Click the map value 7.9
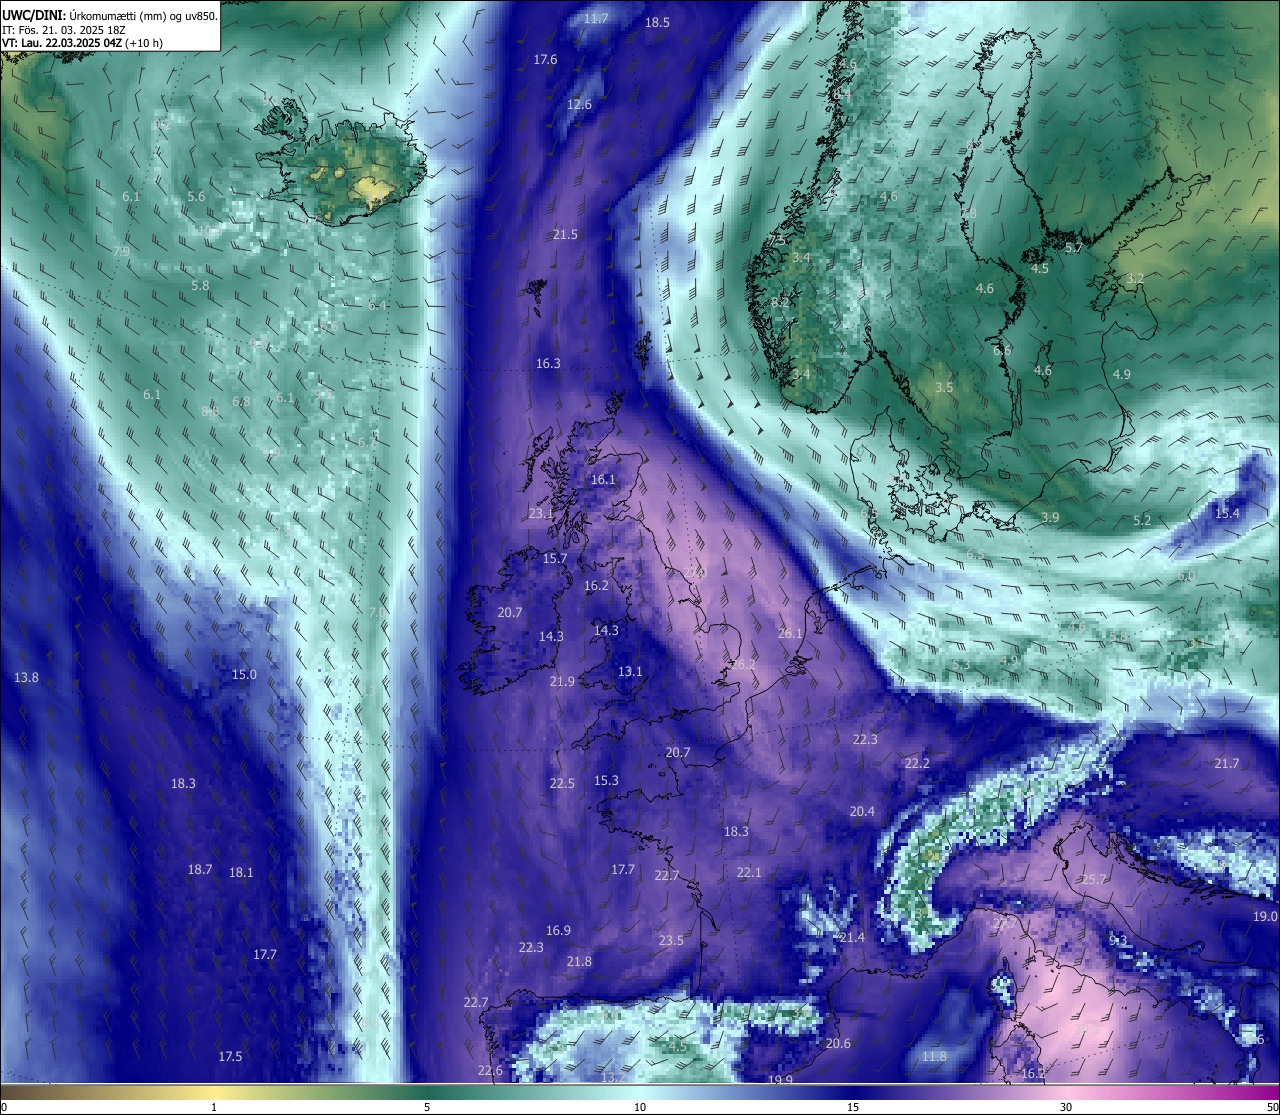1280x1115 pixels. point(121,251)
